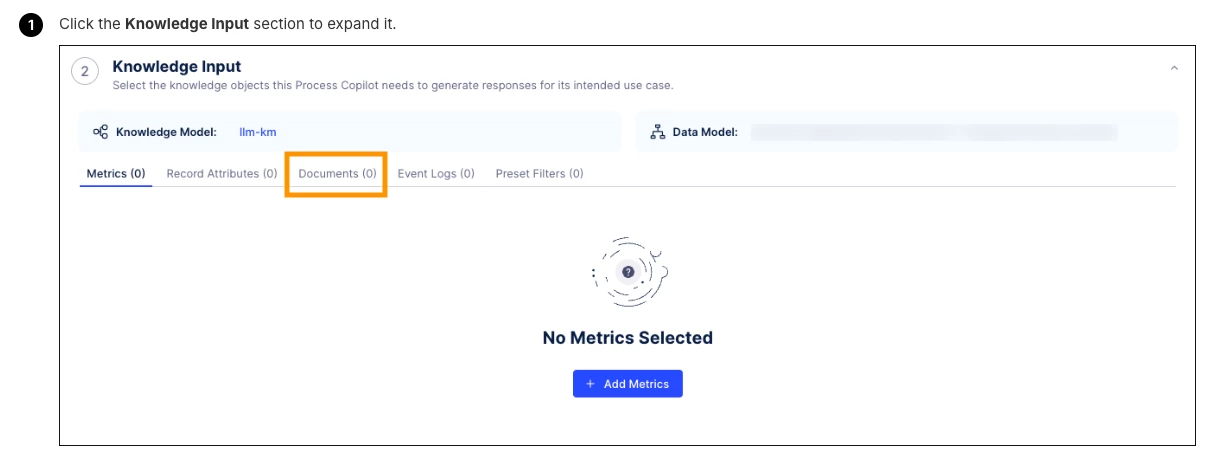Collapse the Knowledge Input section chevron

point(1174,68)
